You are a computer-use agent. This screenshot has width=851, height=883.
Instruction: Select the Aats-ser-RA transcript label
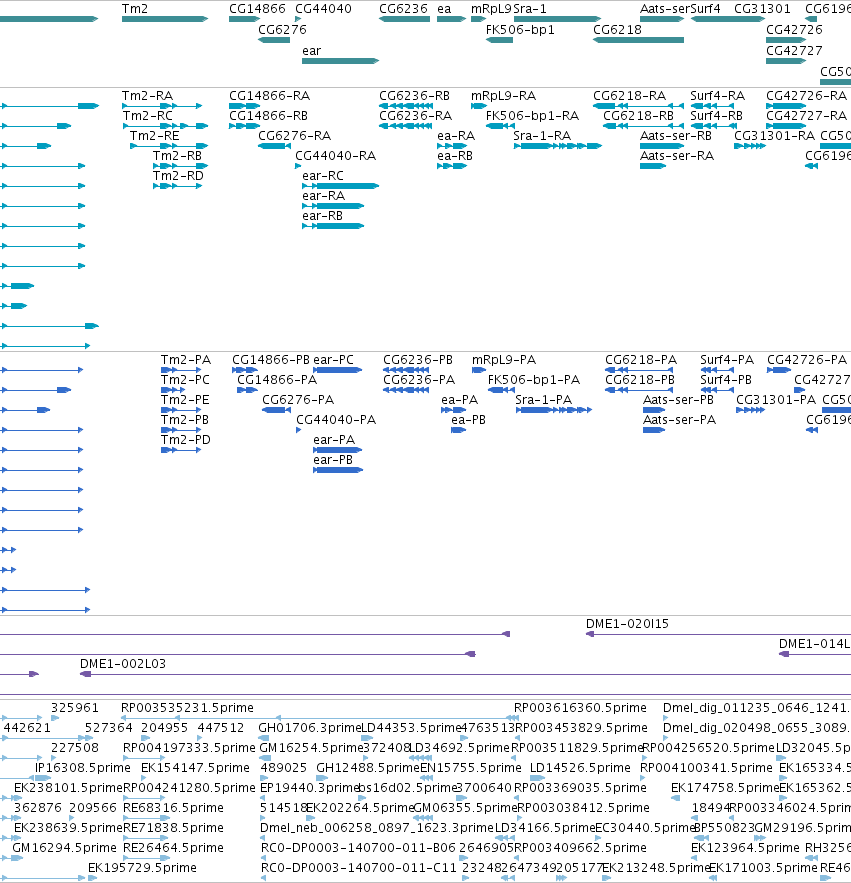click(x=677, y=156)
